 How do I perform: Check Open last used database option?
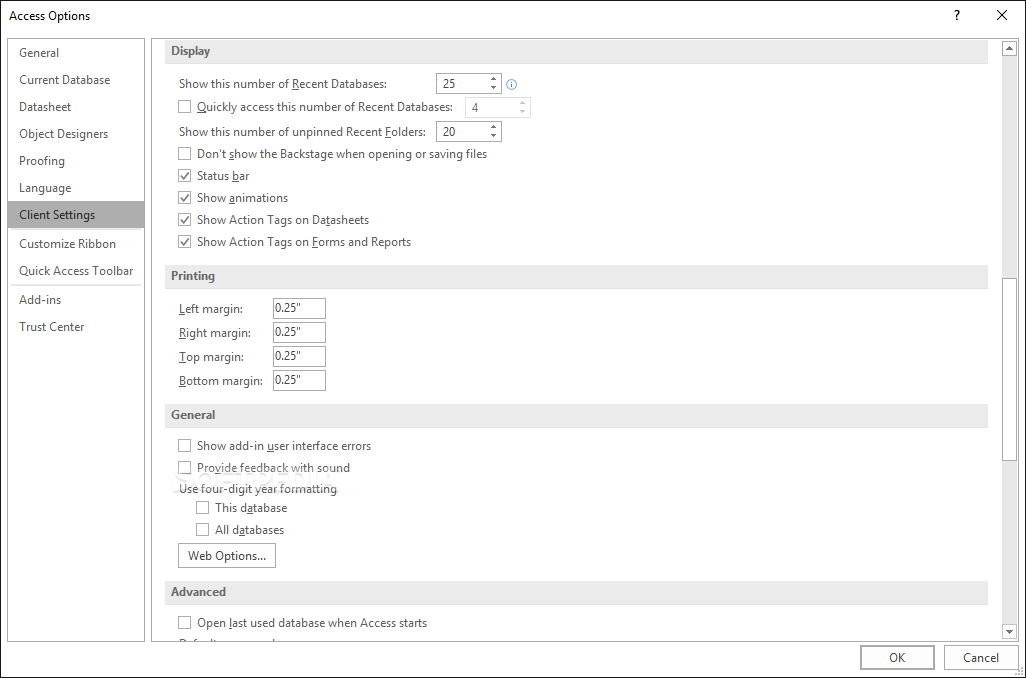pos(185,623)
